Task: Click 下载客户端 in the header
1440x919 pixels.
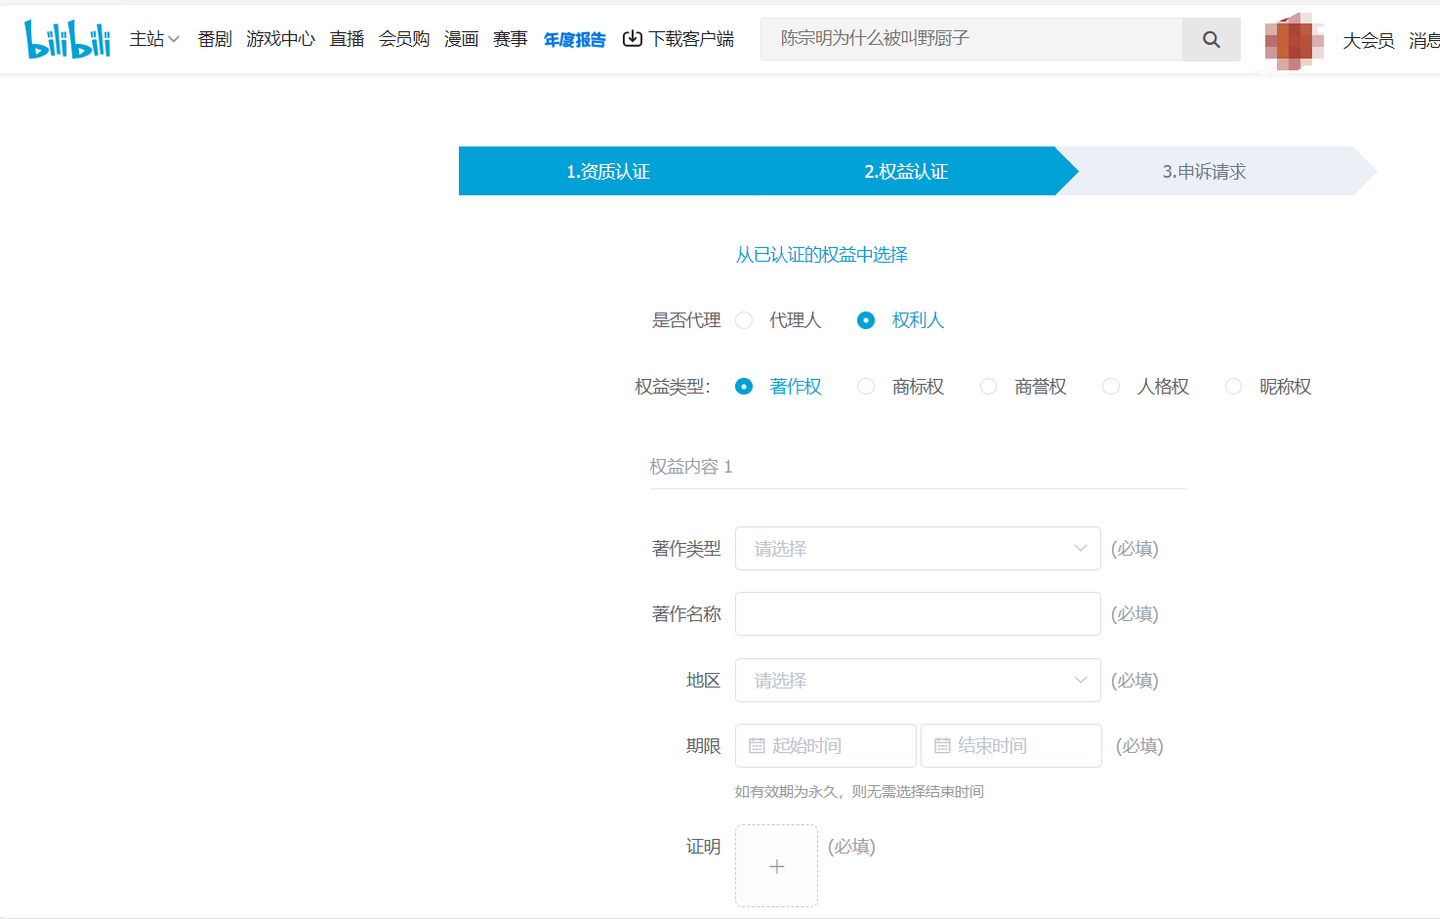Action: (x=691, y=39)
